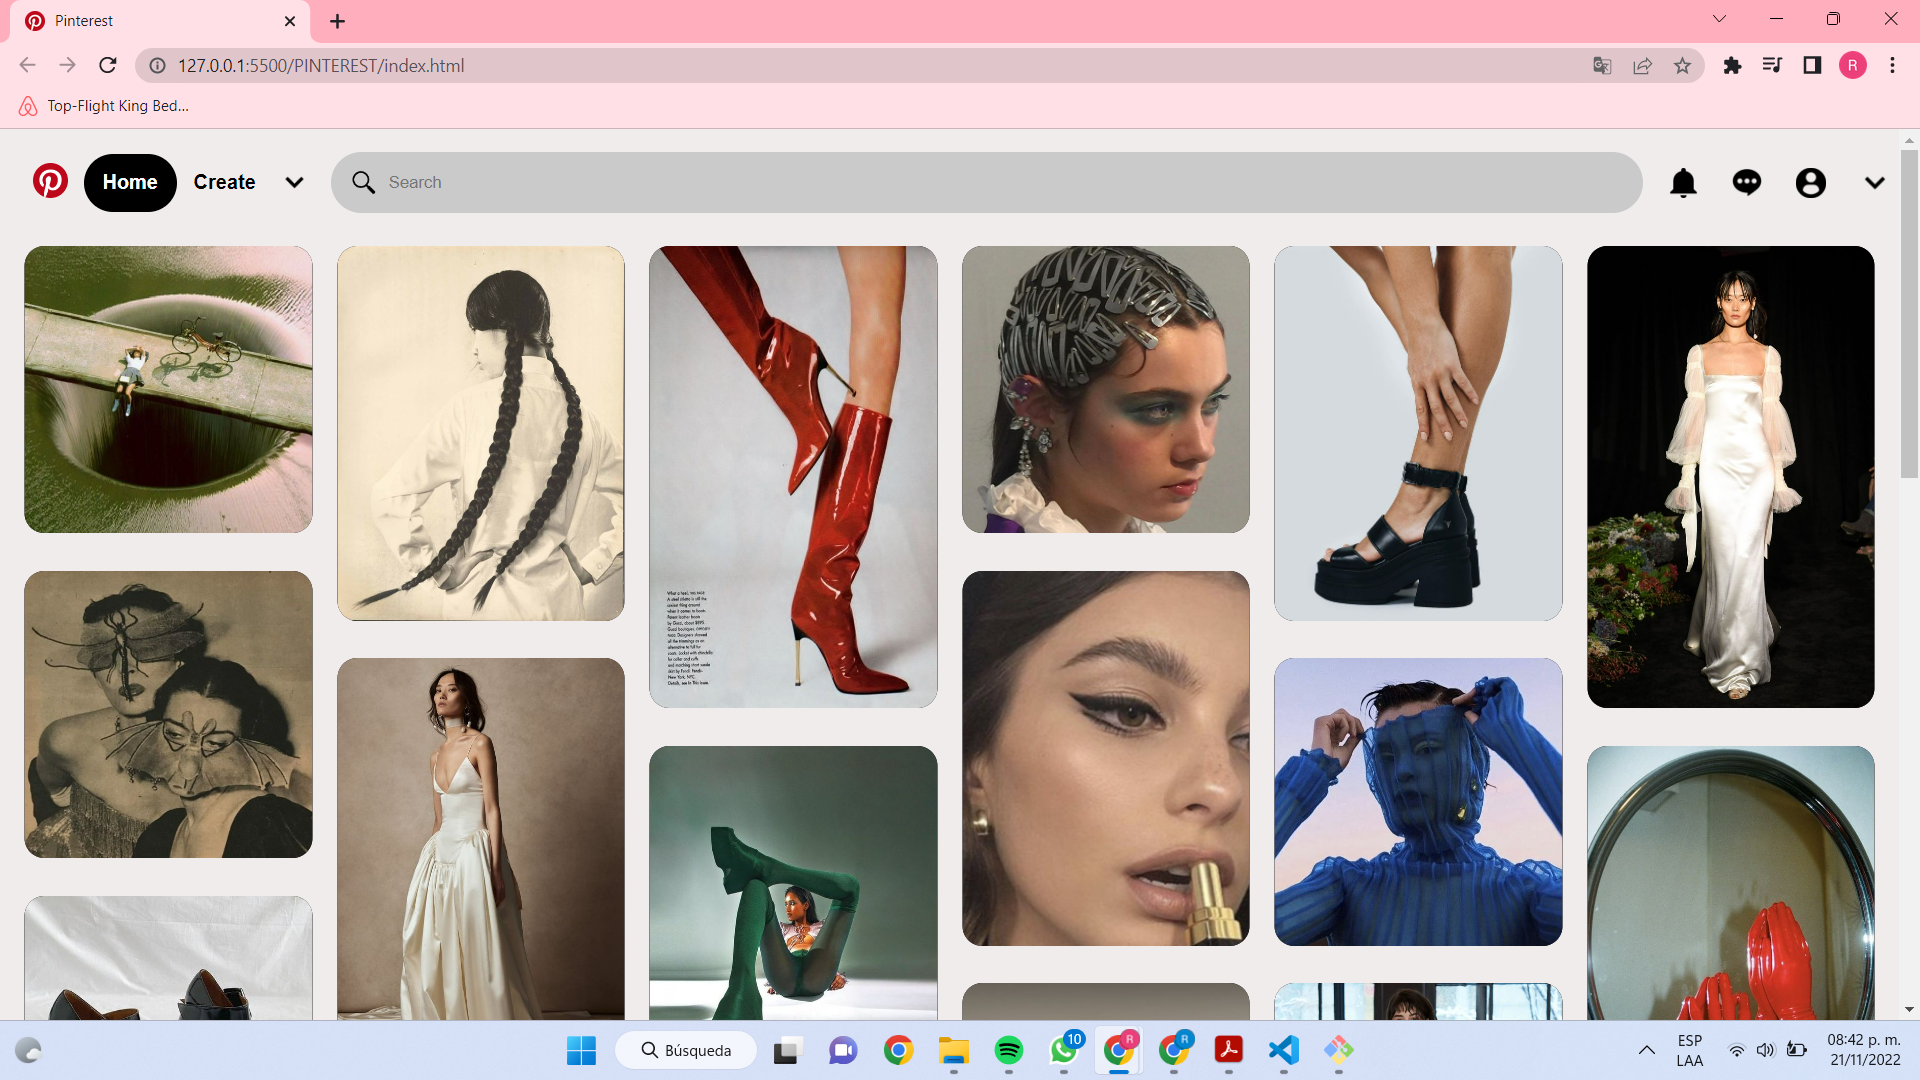Click the browser address bar URL

click(320, 66)
